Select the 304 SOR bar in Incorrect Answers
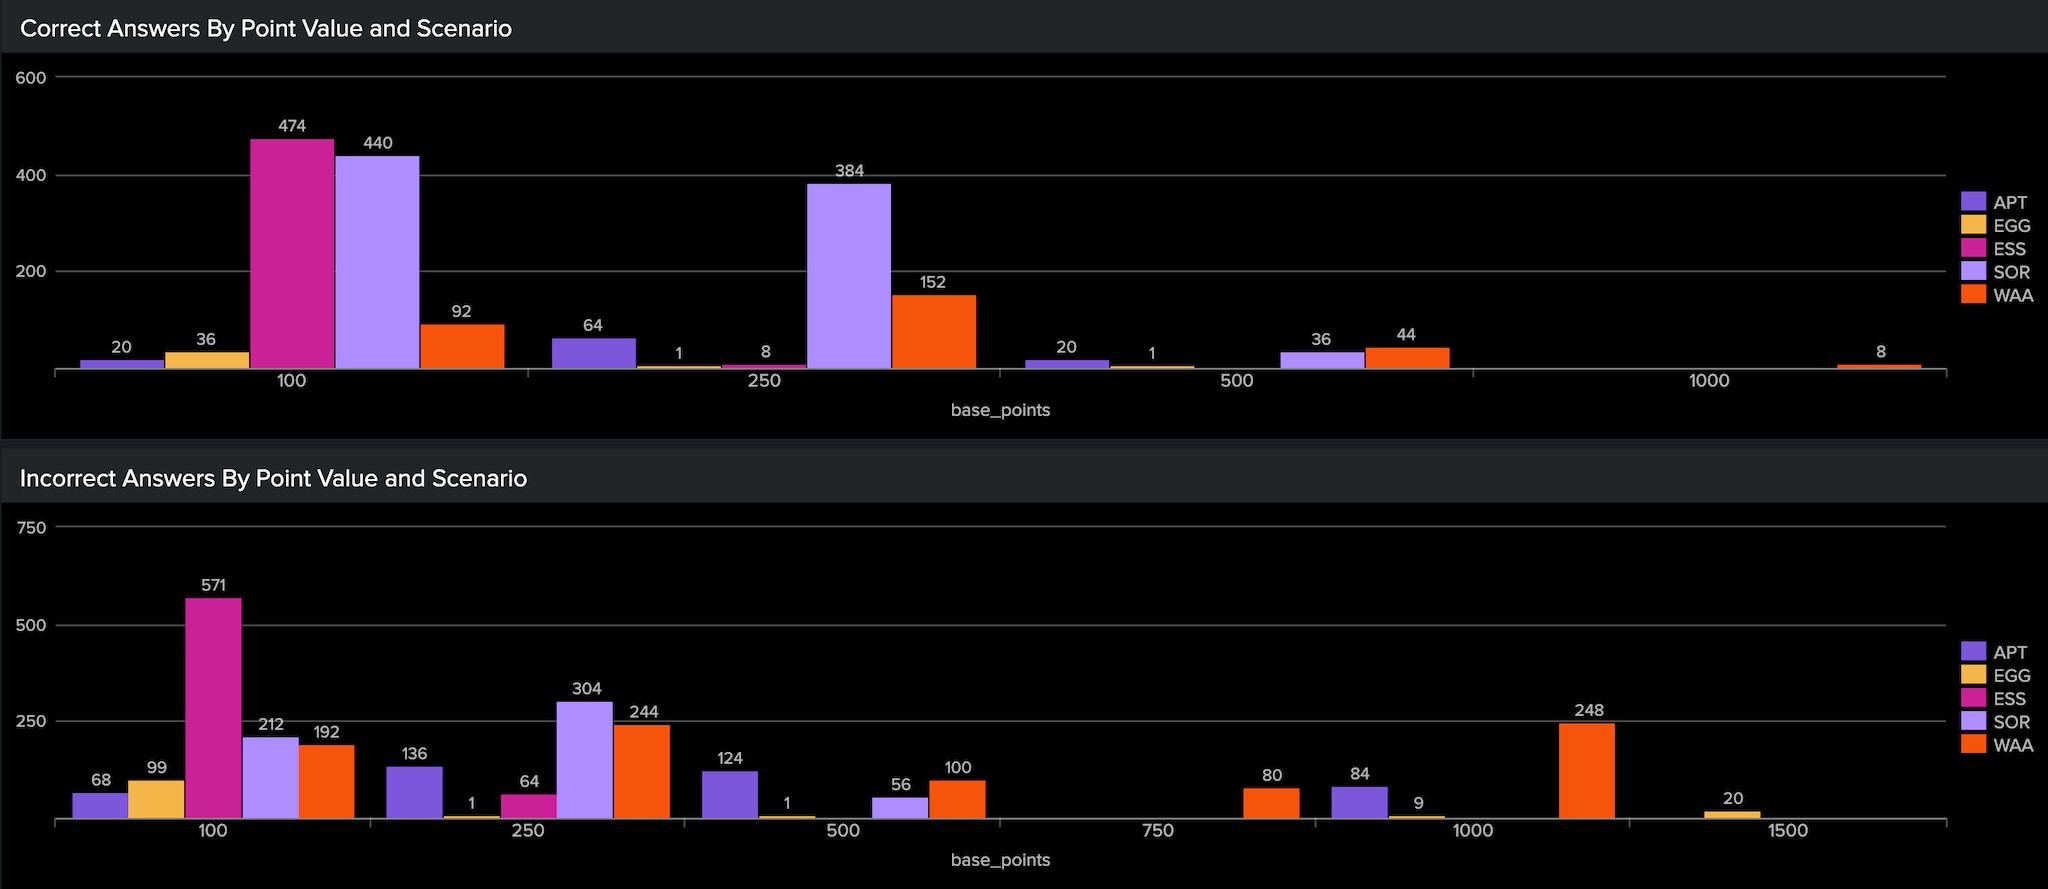2048x889 pixels. [585, 760]
